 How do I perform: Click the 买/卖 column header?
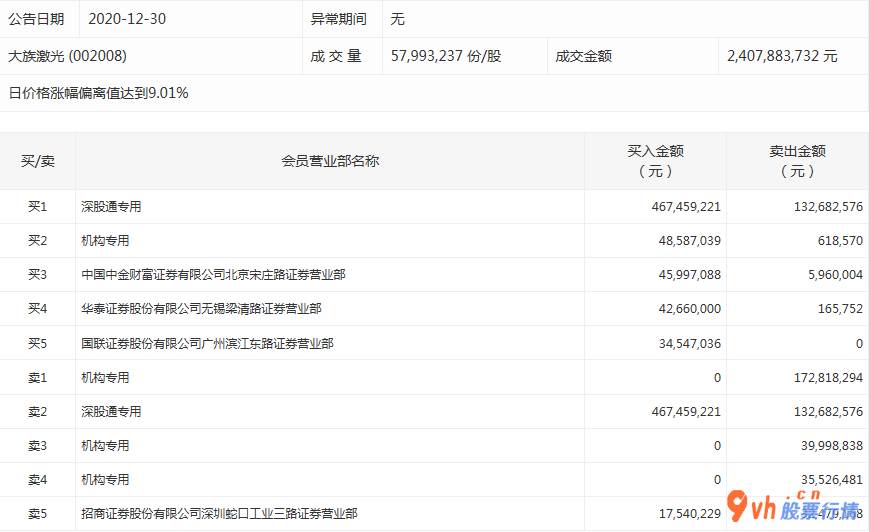coord(38,161)
